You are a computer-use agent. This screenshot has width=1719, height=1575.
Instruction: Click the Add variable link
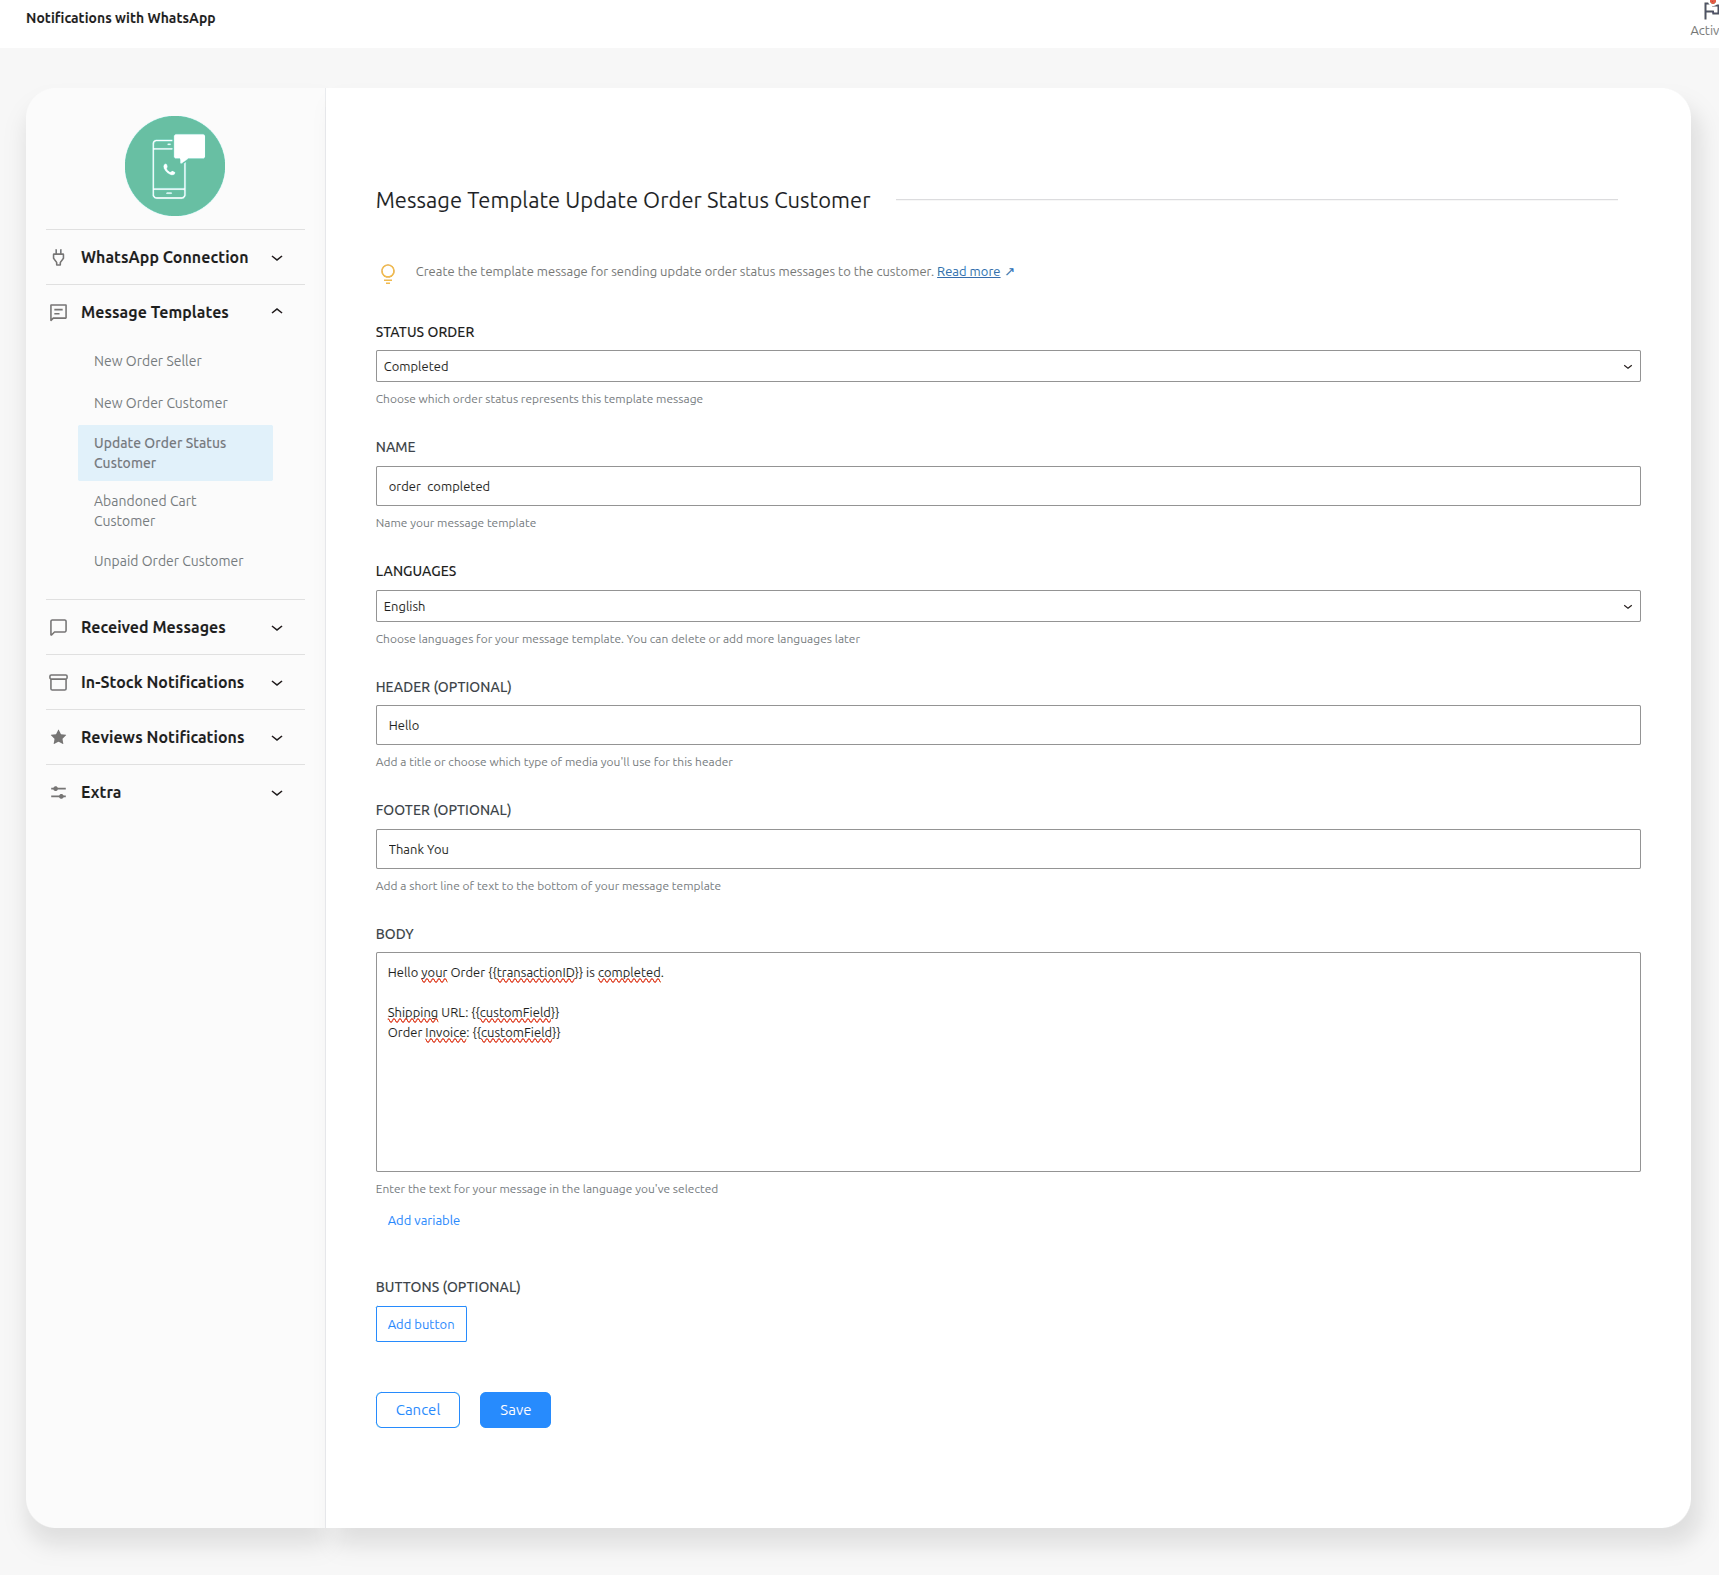[424, 1220]
